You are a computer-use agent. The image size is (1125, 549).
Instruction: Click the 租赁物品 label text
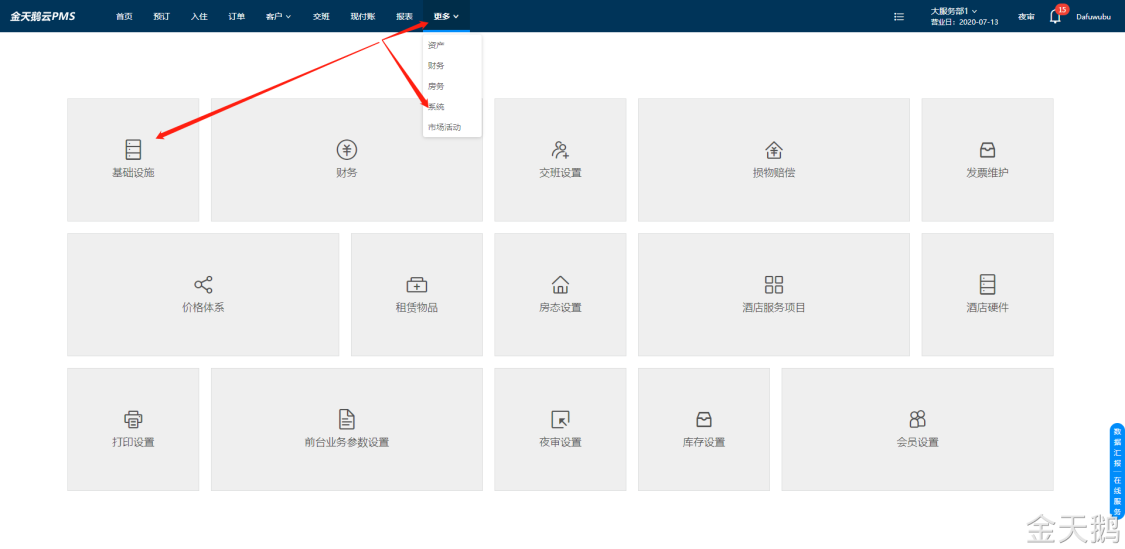pyautogui.click(x=417, y=308)
